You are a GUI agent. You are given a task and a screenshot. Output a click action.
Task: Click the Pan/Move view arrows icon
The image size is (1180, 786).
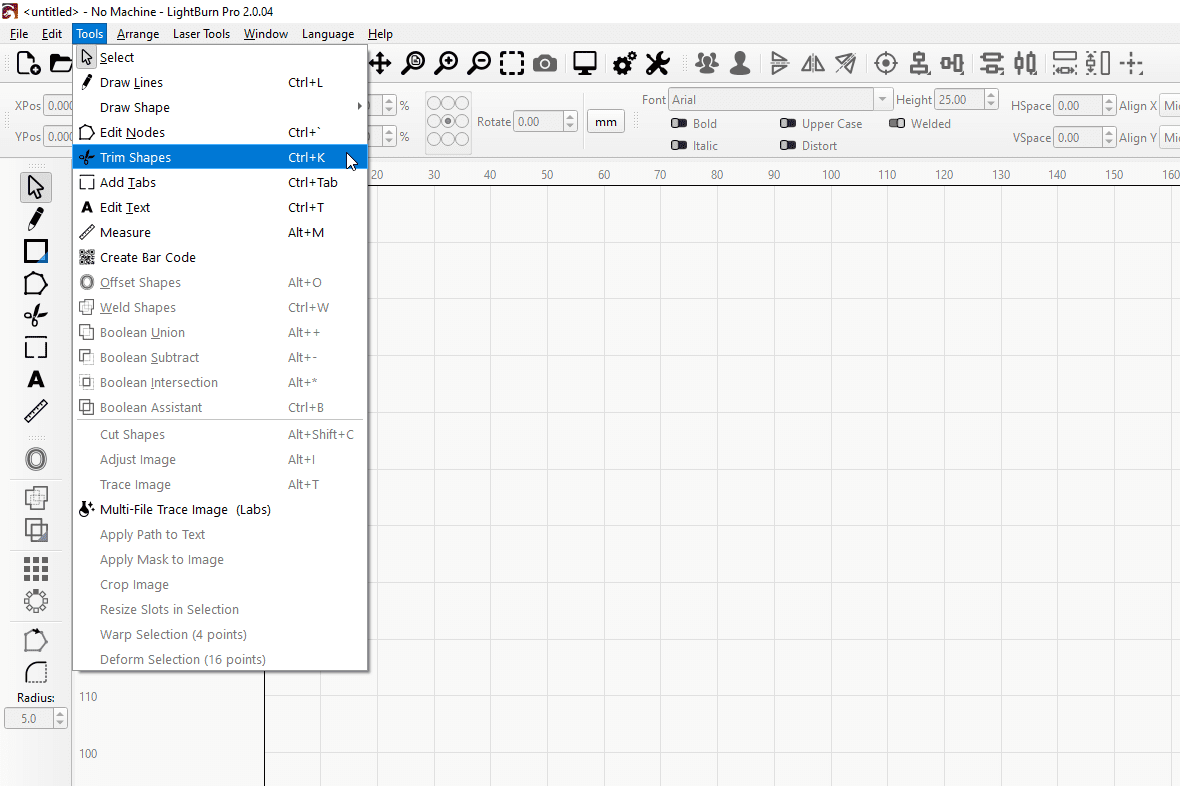pyautogui.click(x=380, y=63)
